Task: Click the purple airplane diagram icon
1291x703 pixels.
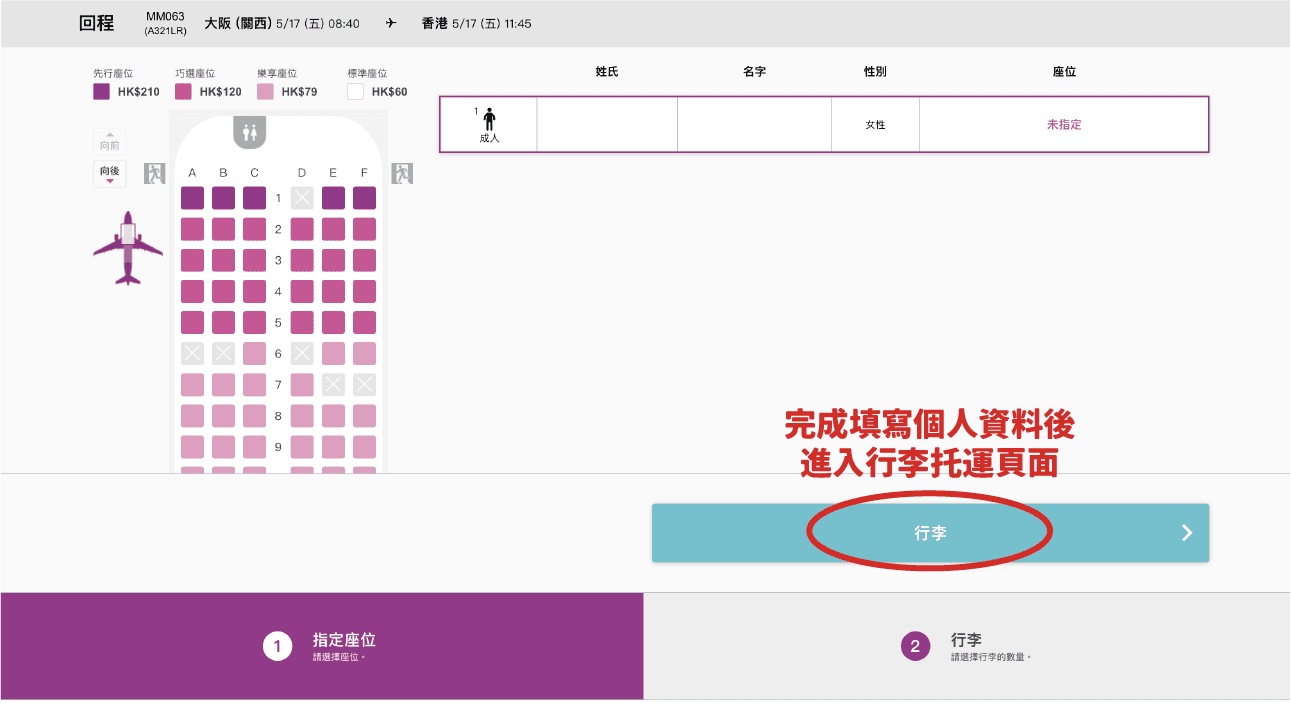Action: (128, 248)
